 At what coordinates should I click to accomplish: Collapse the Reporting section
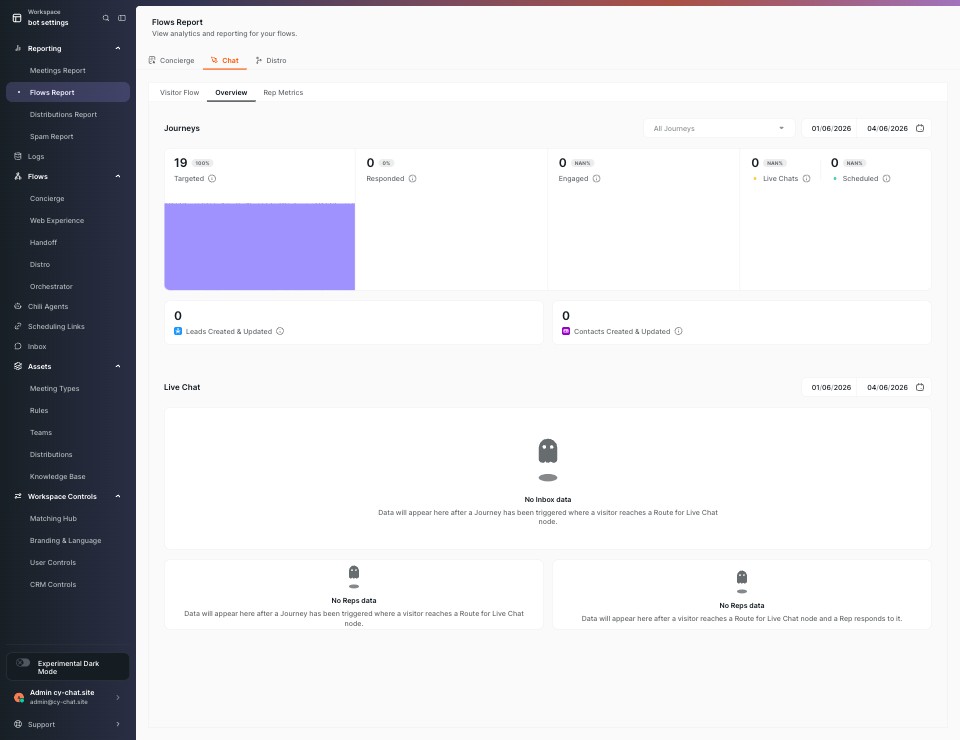[118, 48]
